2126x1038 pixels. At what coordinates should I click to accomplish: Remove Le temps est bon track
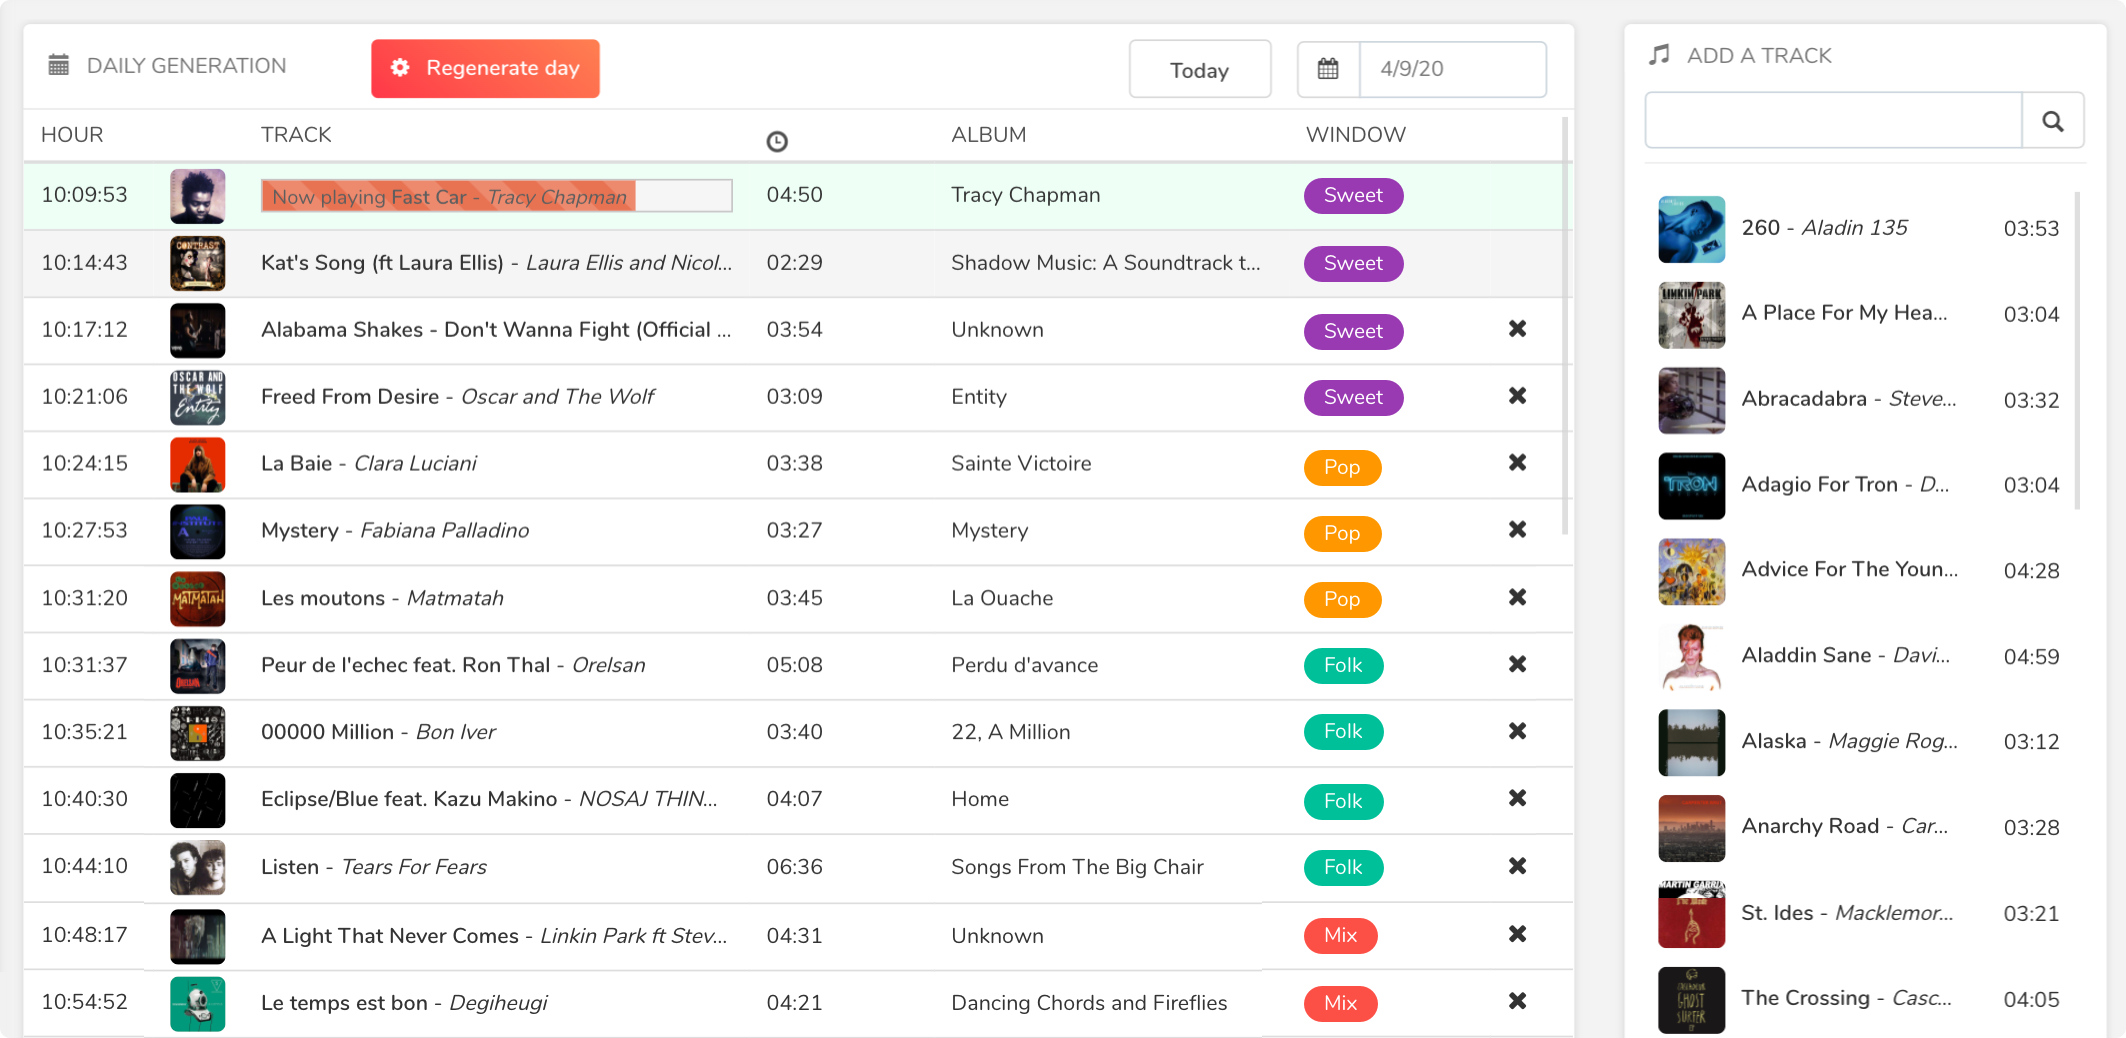(1517, 1001)
